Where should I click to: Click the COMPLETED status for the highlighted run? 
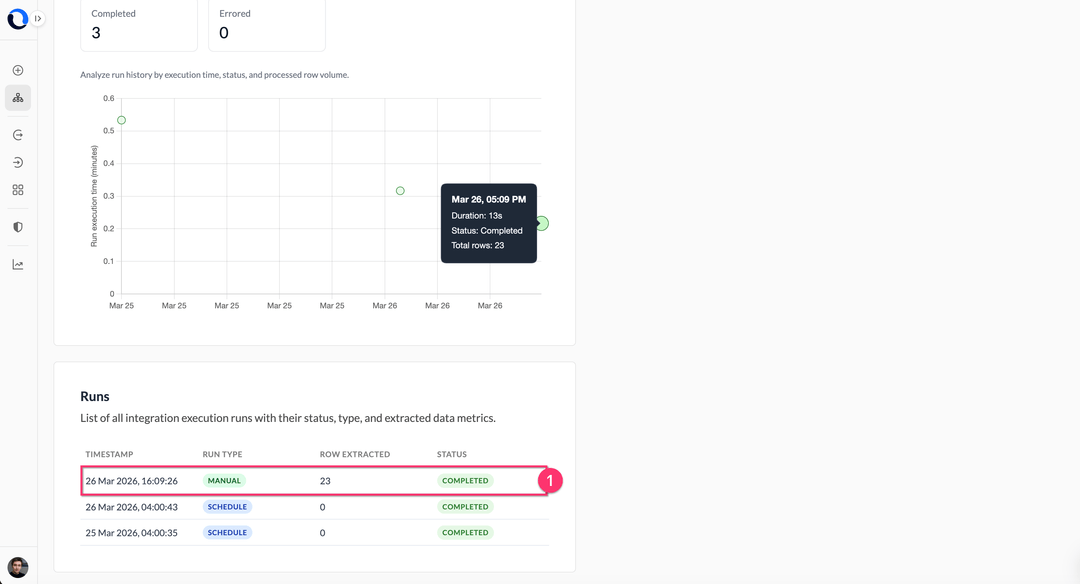pyautogui.click(x=465, y=480)
